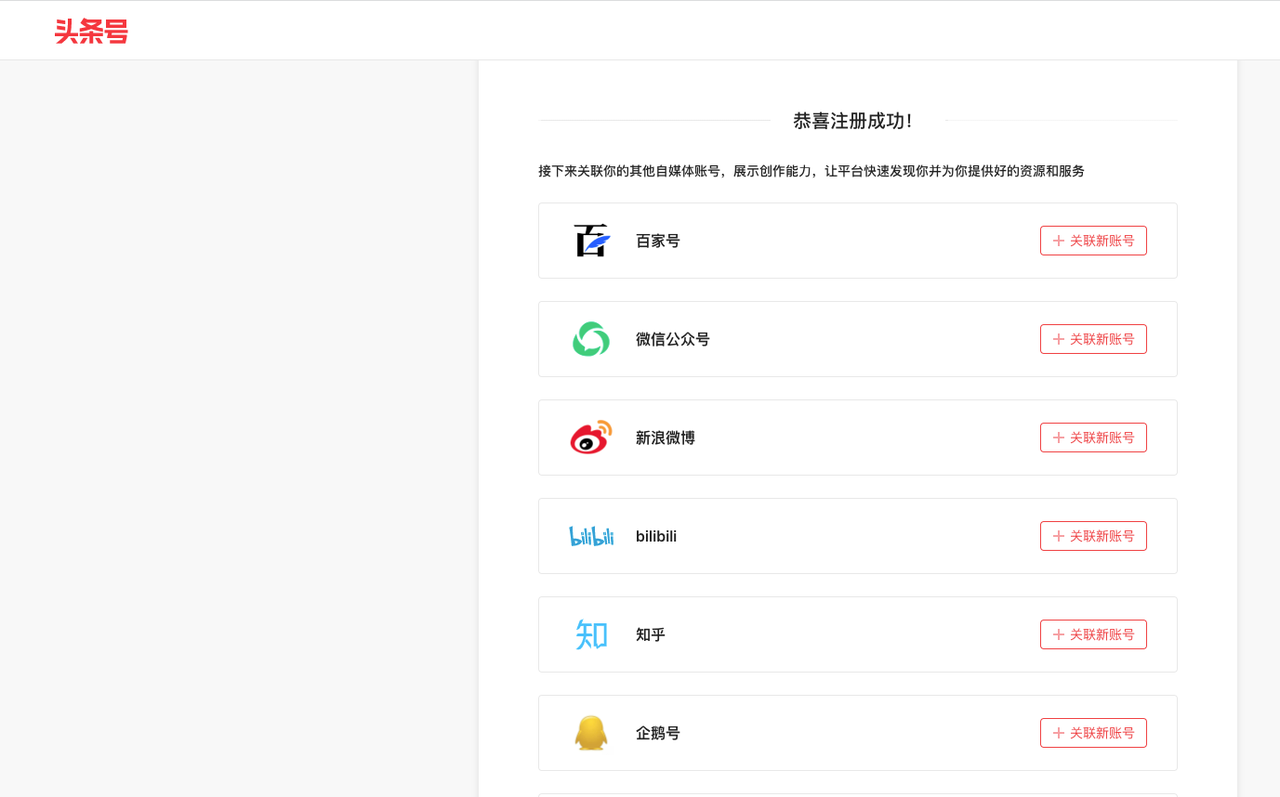
Task: Link a new 知乎 account
Action: coord(1093,634)
